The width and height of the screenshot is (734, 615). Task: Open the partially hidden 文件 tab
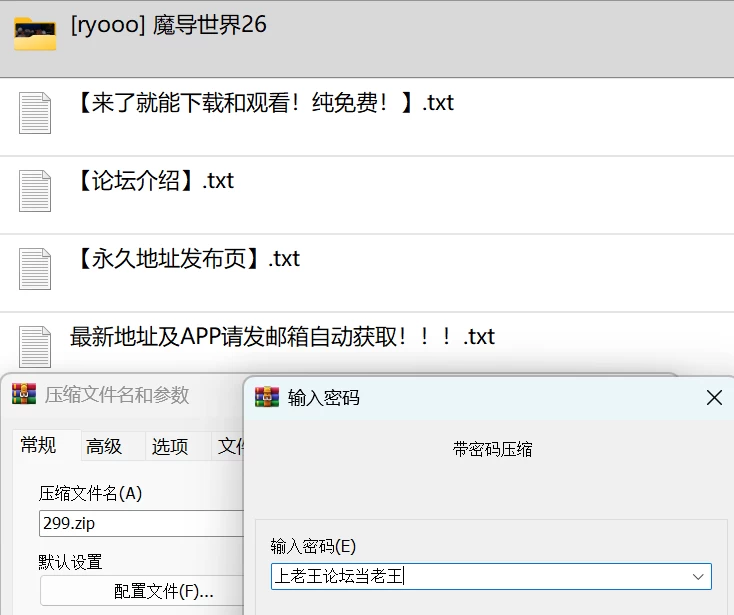[x=229, y=446]
